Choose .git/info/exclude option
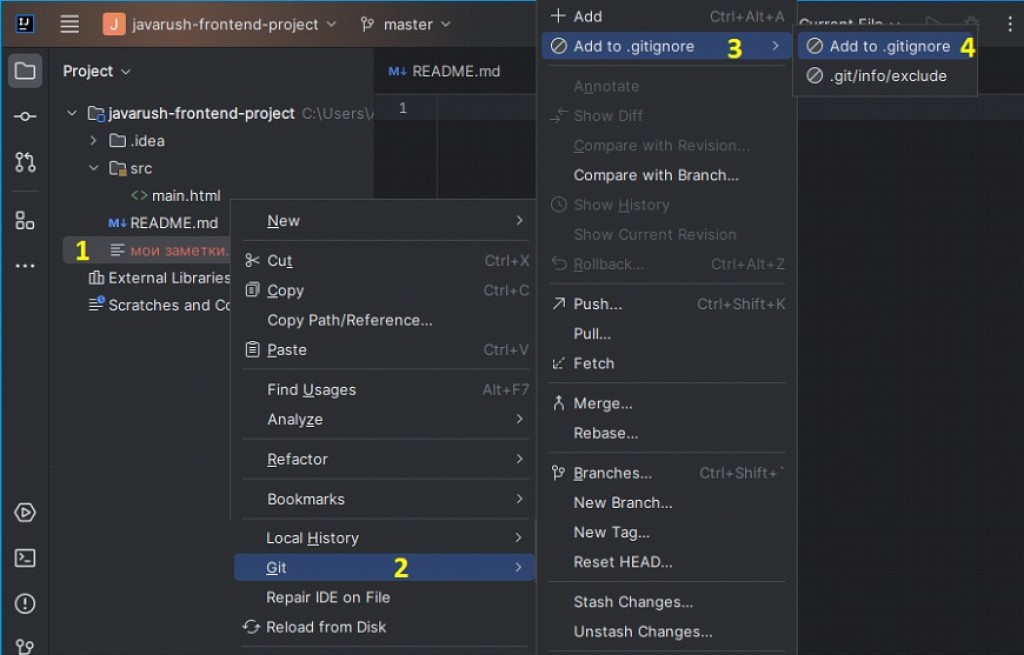Viewport: 1024px width, 655px height. pos(887,76)
